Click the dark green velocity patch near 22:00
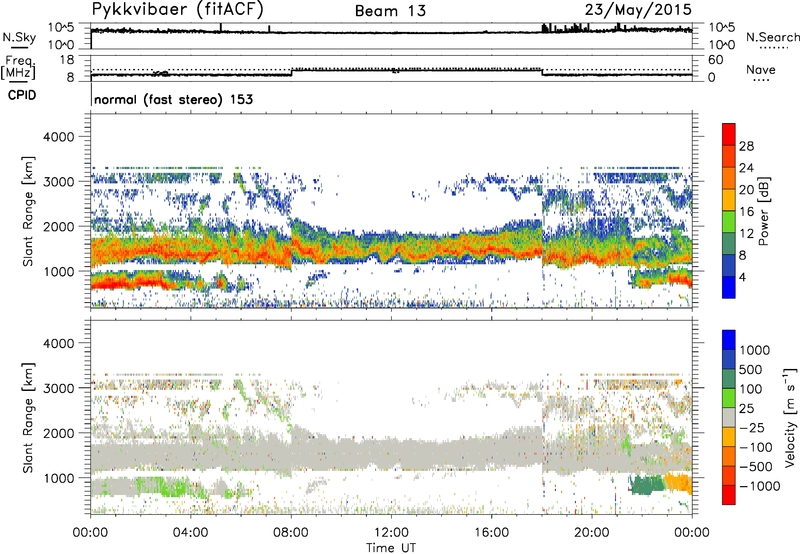 [647, 484]
